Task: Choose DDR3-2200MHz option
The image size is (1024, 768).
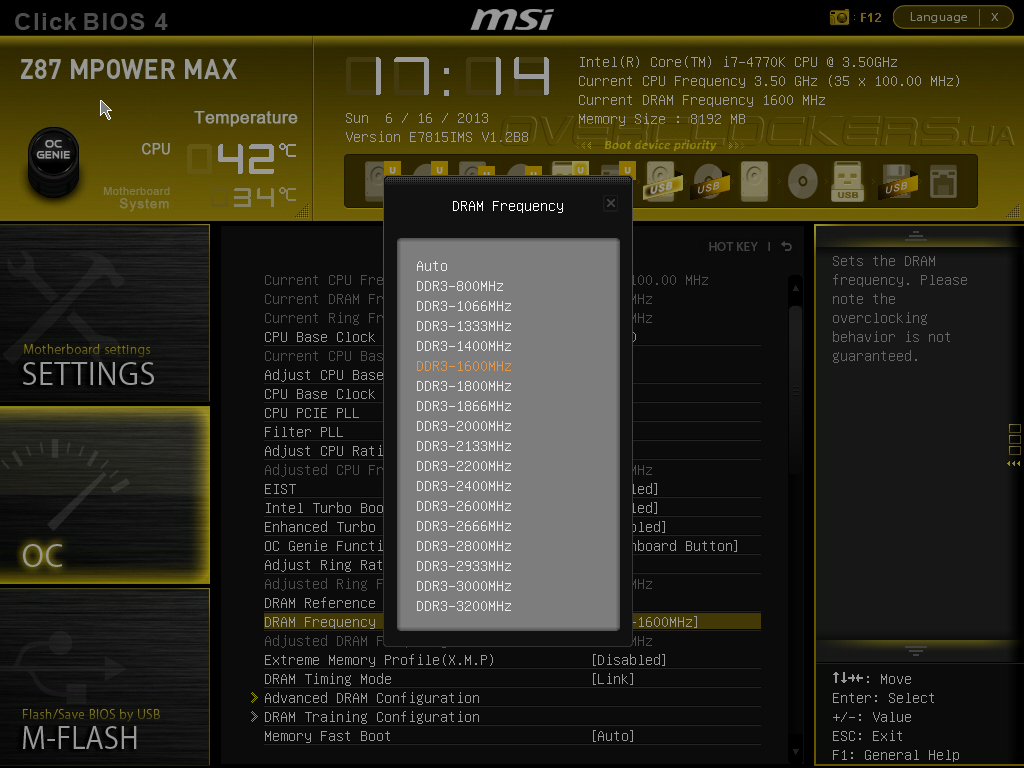Action: (464, 466)
